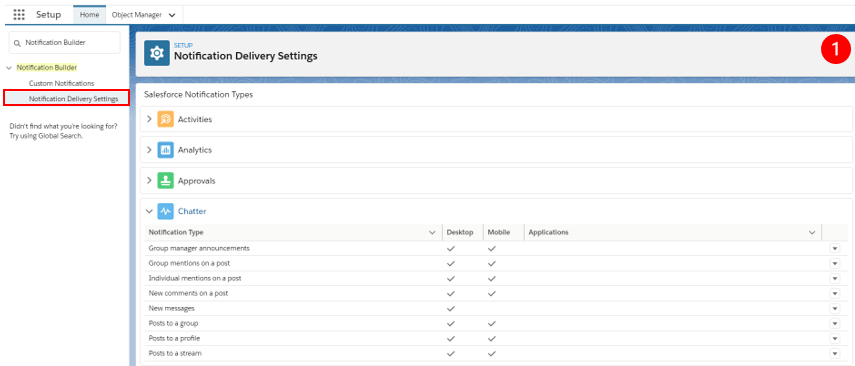Click the Chatter pulse icon
Screen dimensions: 855x366
[x=165, y=211]
